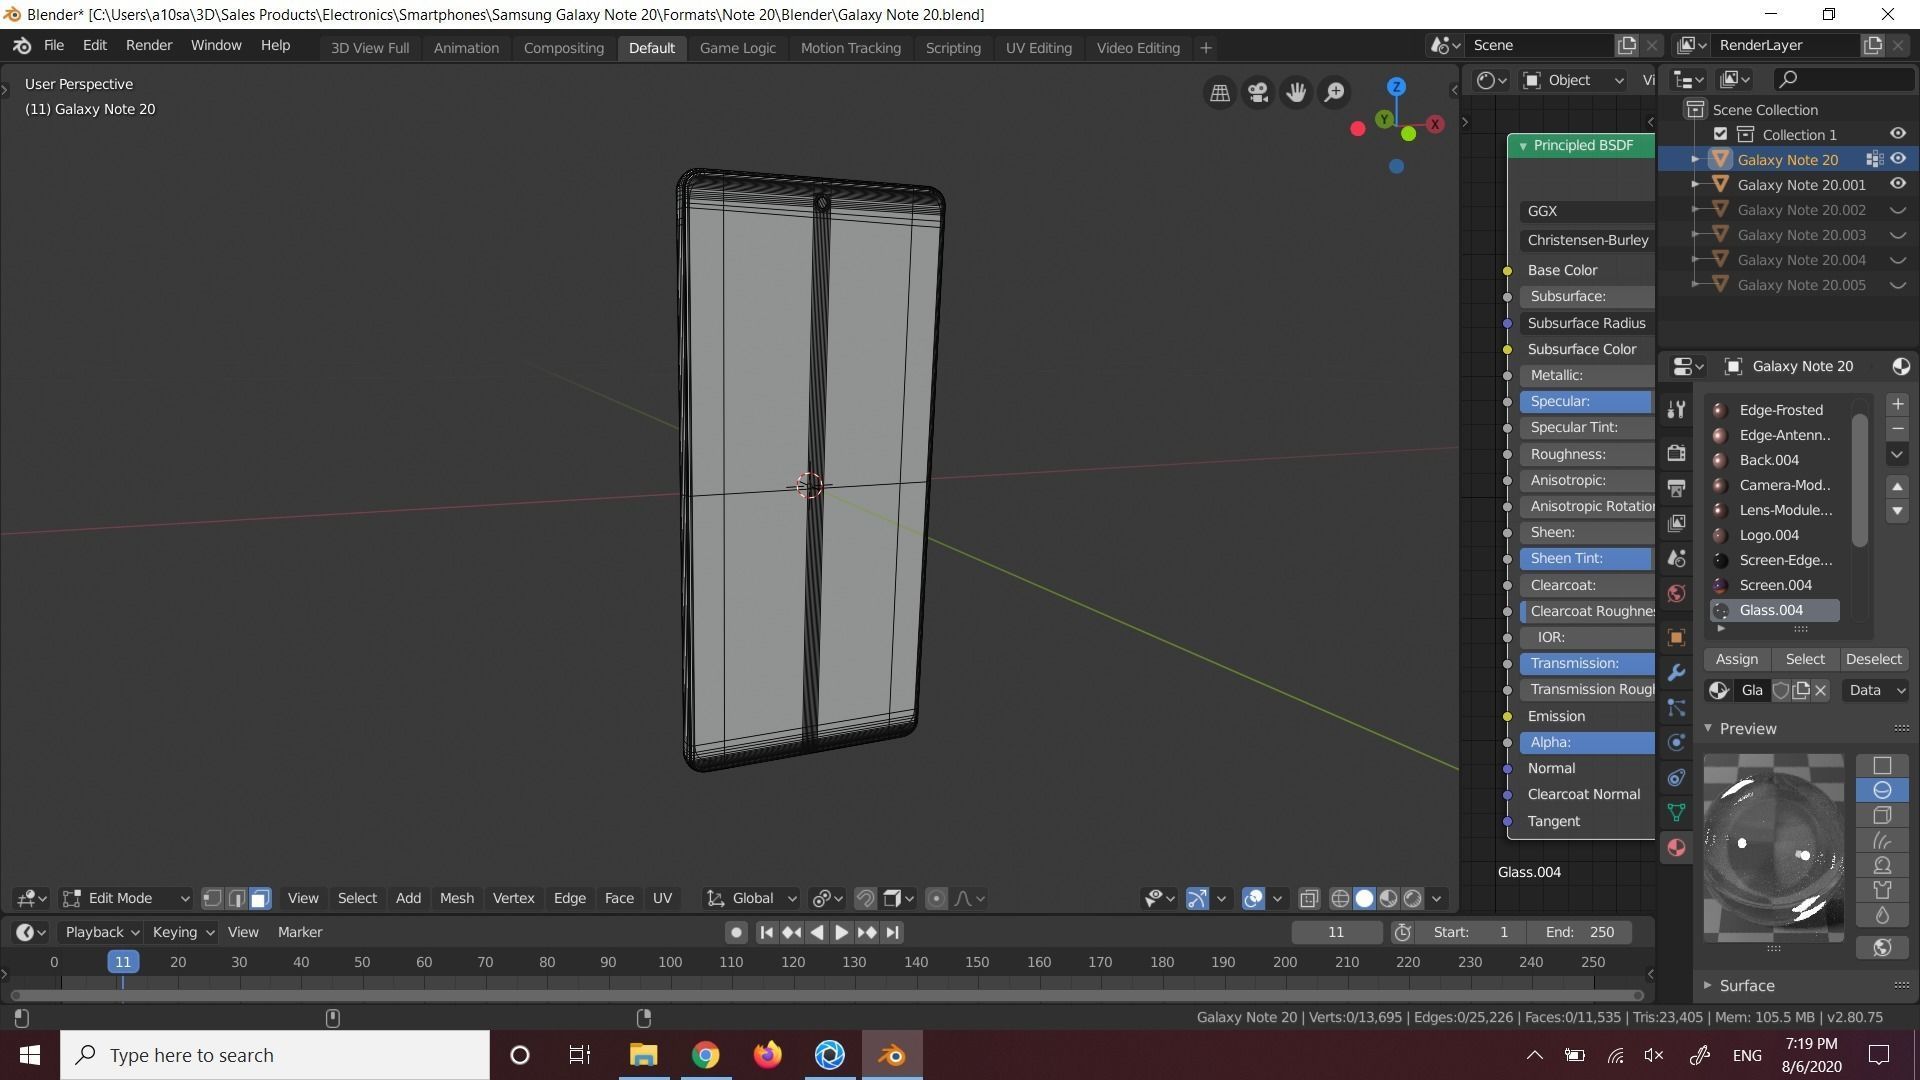The image size is (1920, 1080).
Task: Open the Render properties tab
Action: 1676,453
